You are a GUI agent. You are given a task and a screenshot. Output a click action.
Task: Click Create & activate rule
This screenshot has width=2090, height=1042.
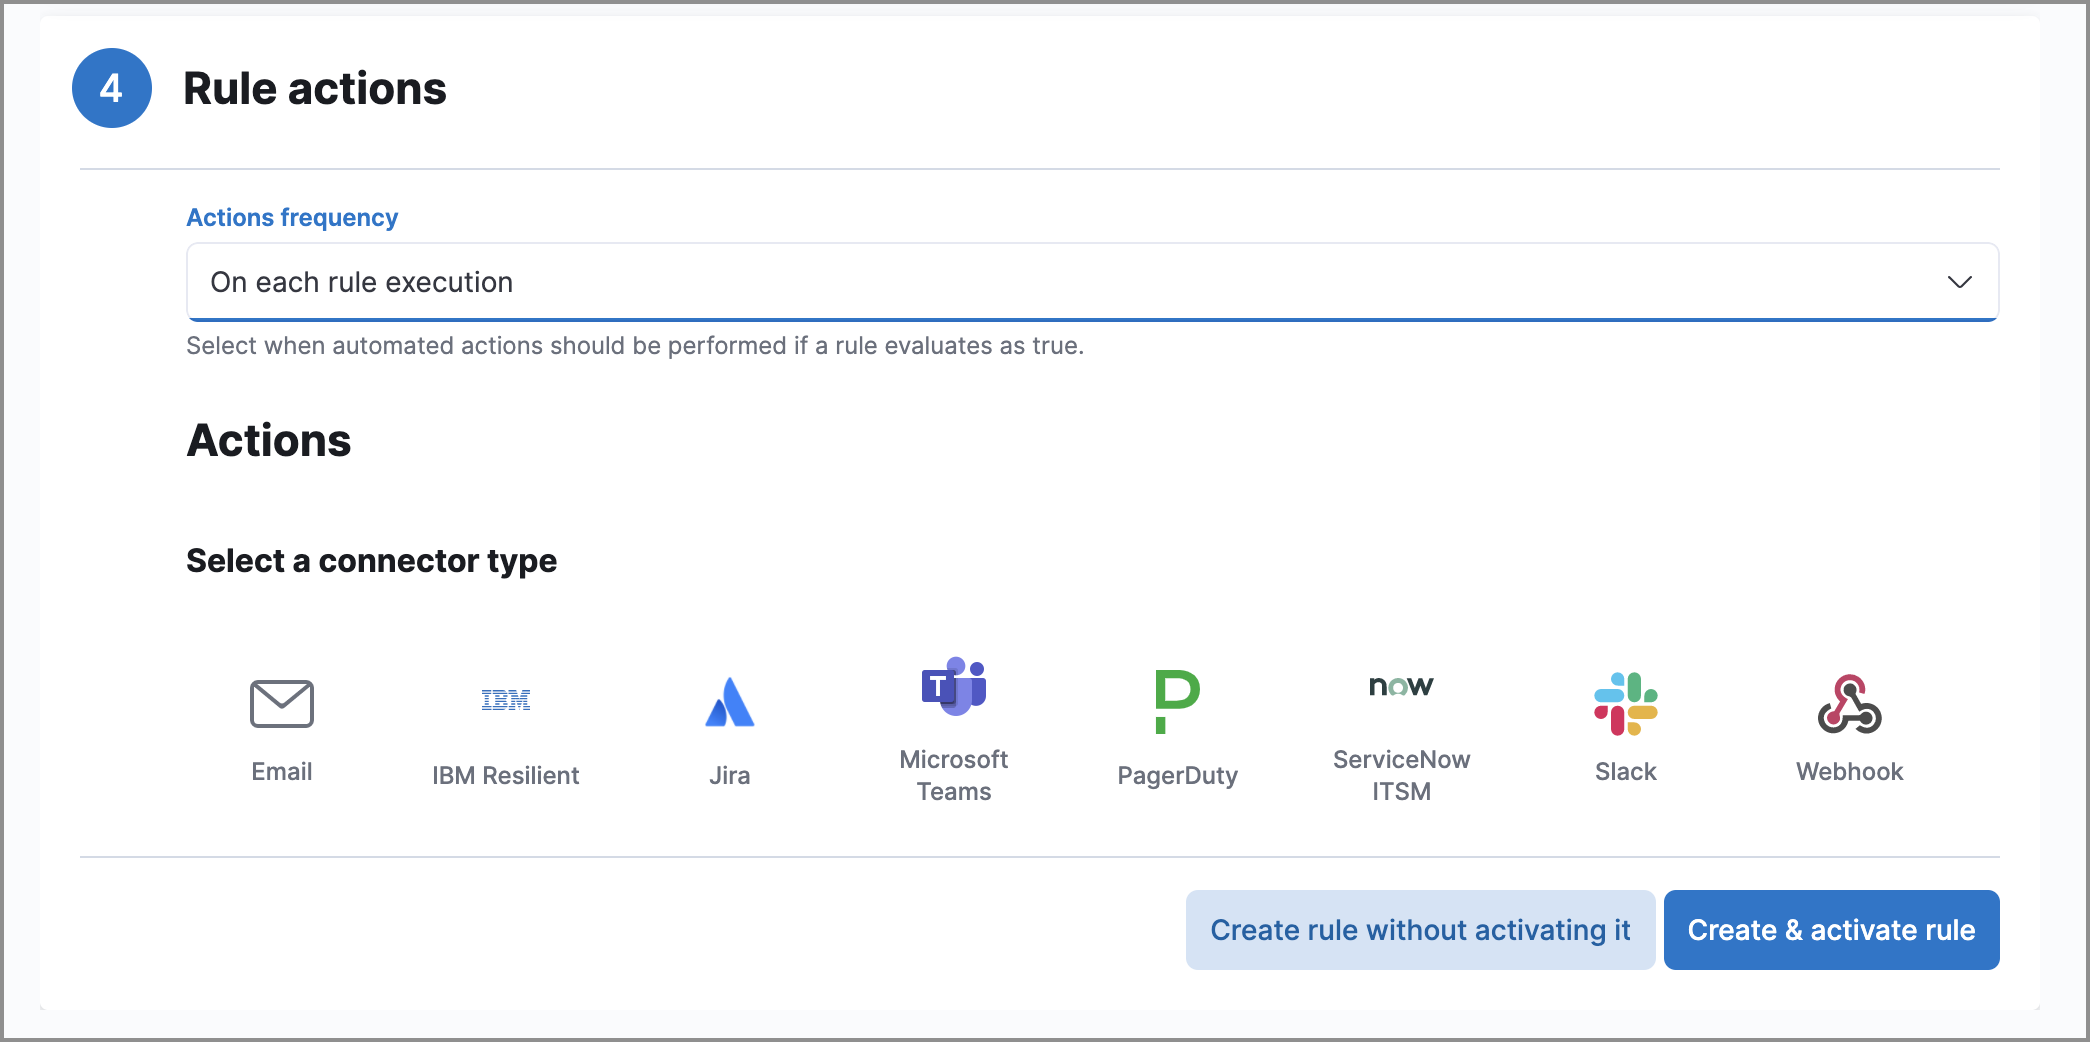pos(1831,929)
